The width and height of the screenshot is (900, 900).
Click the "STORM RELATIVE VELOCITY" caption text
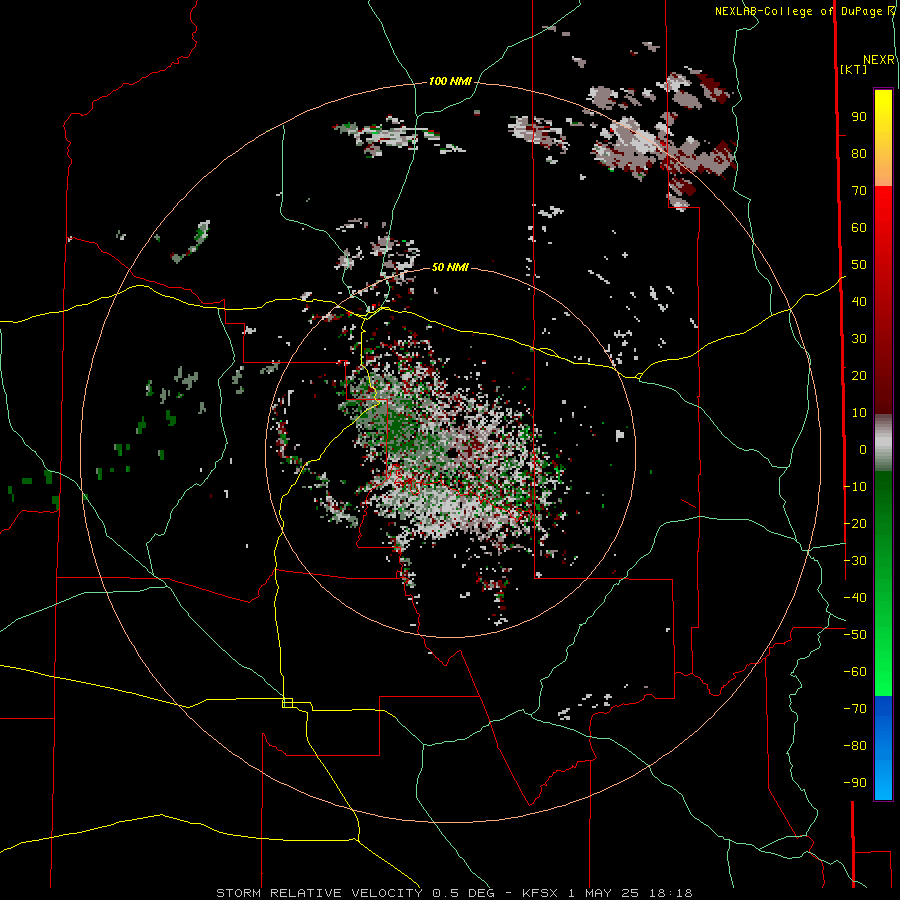point(319,893)
